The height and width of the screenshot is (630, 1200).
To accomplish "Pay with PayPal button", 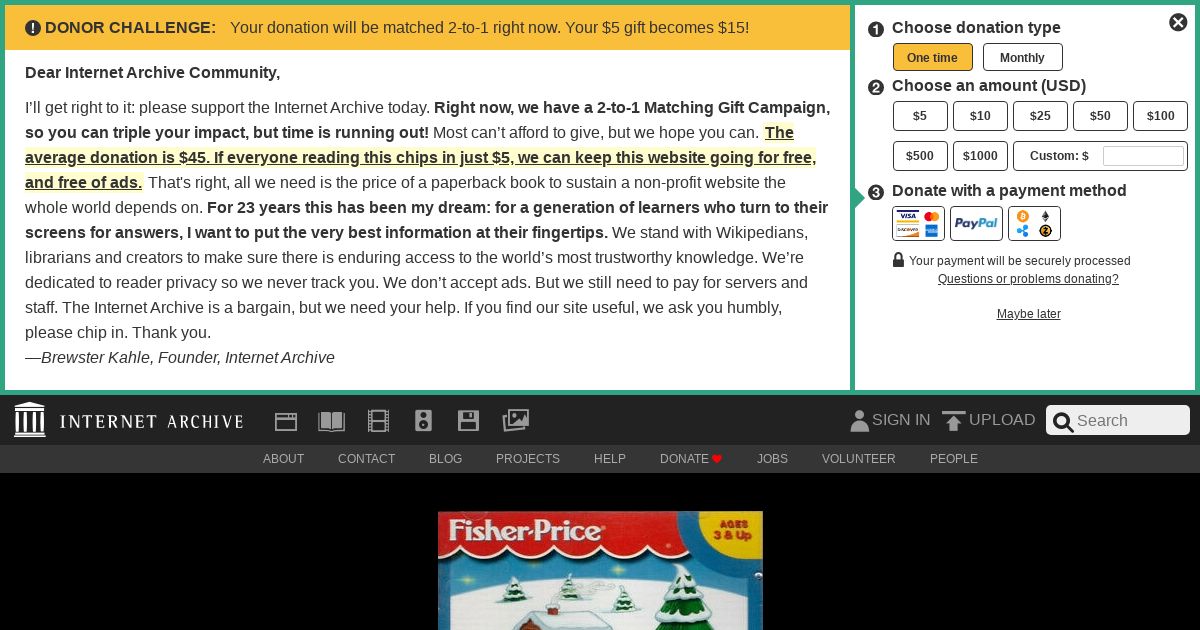I will [x=976, y=224].
